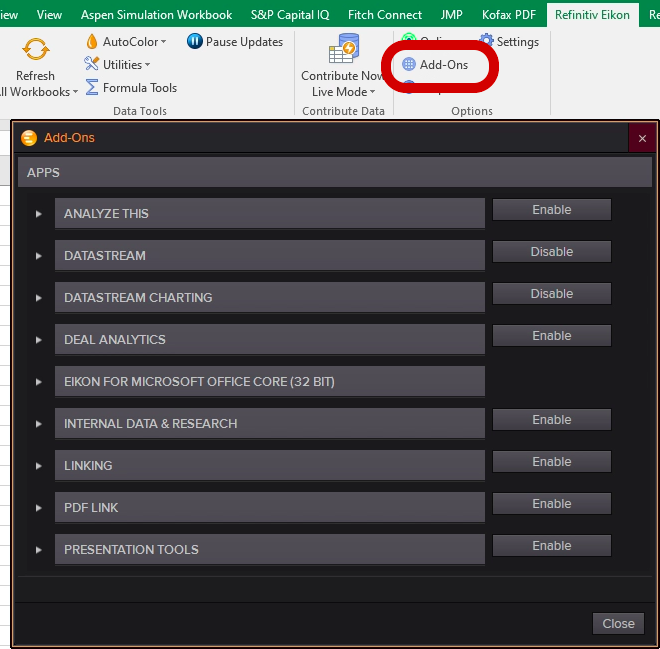Open Settings gear in Options group

pyautogui.click(x=487, y=42)
